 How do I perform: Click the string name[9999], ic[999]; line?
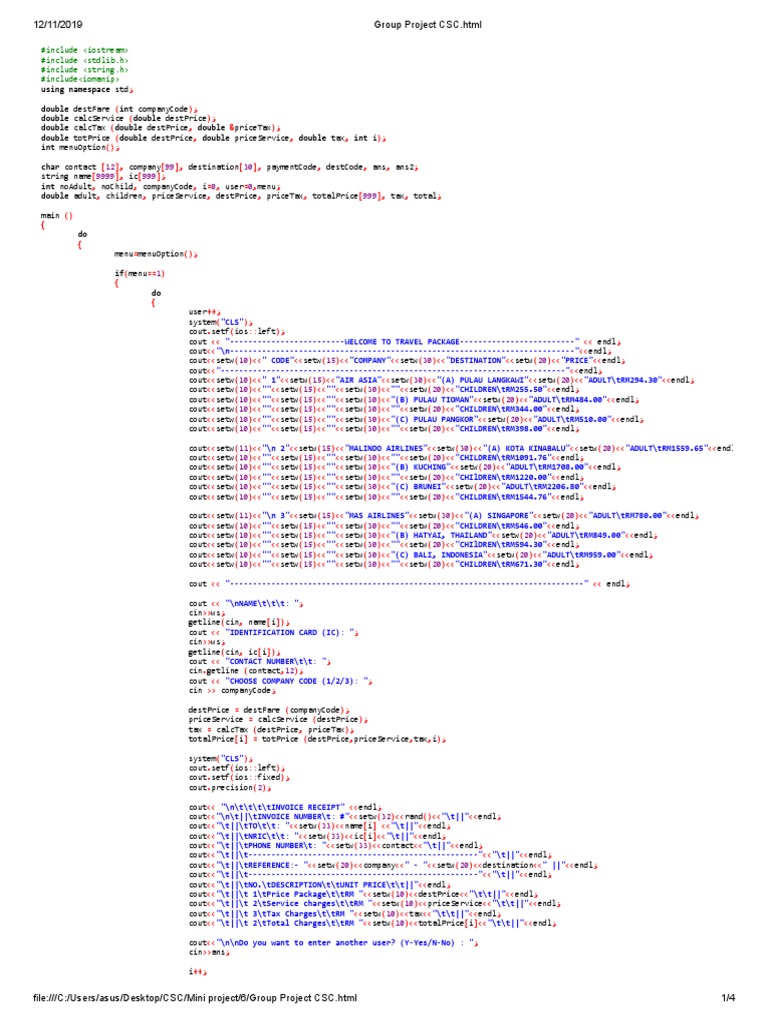pyautogui.click(x=103, y=176)
